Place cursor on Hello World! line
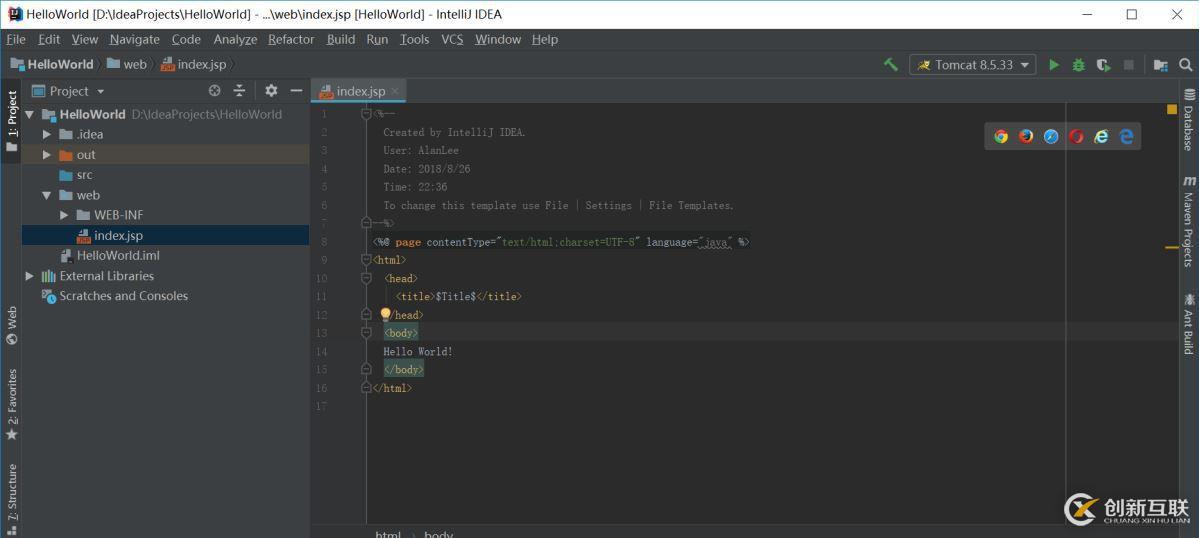 point(418,352)
